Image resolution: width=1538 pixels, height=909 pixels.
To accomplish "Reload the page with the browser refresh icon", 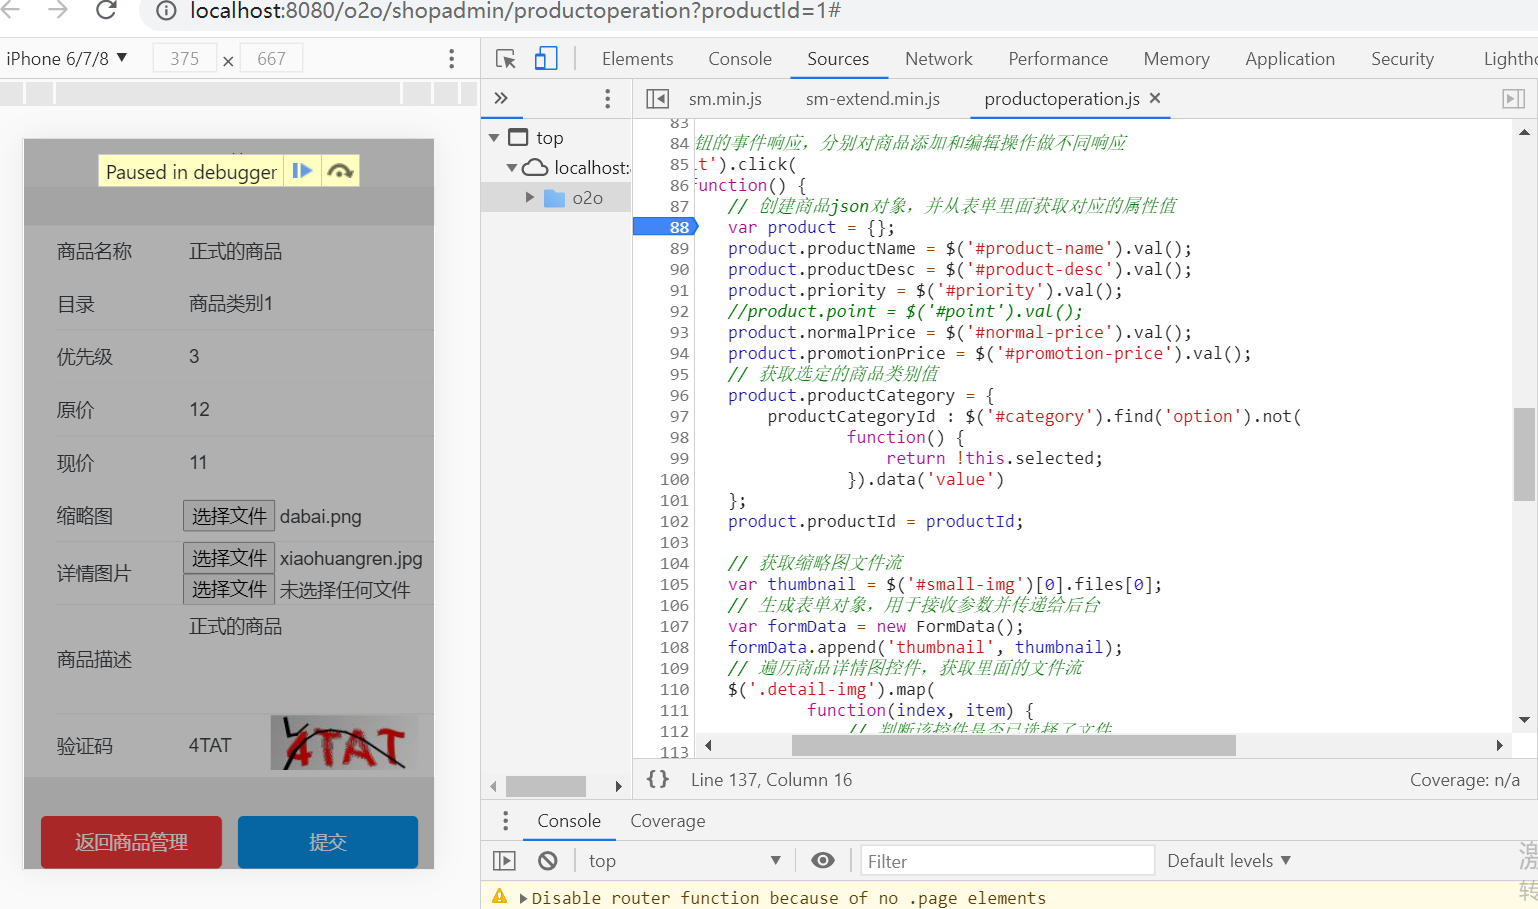I will coord(106,10).
